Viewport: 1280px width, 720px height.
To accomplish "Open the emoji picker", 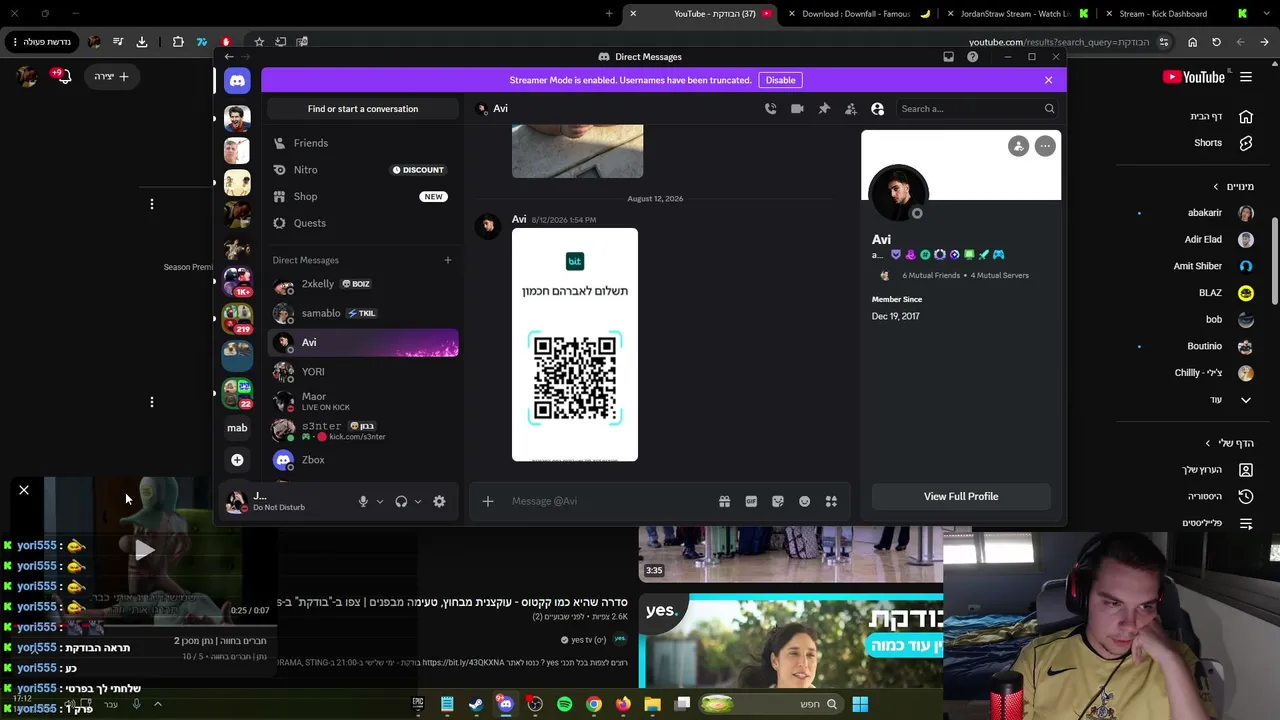I will pyautogui.click(x=804, y=501).
